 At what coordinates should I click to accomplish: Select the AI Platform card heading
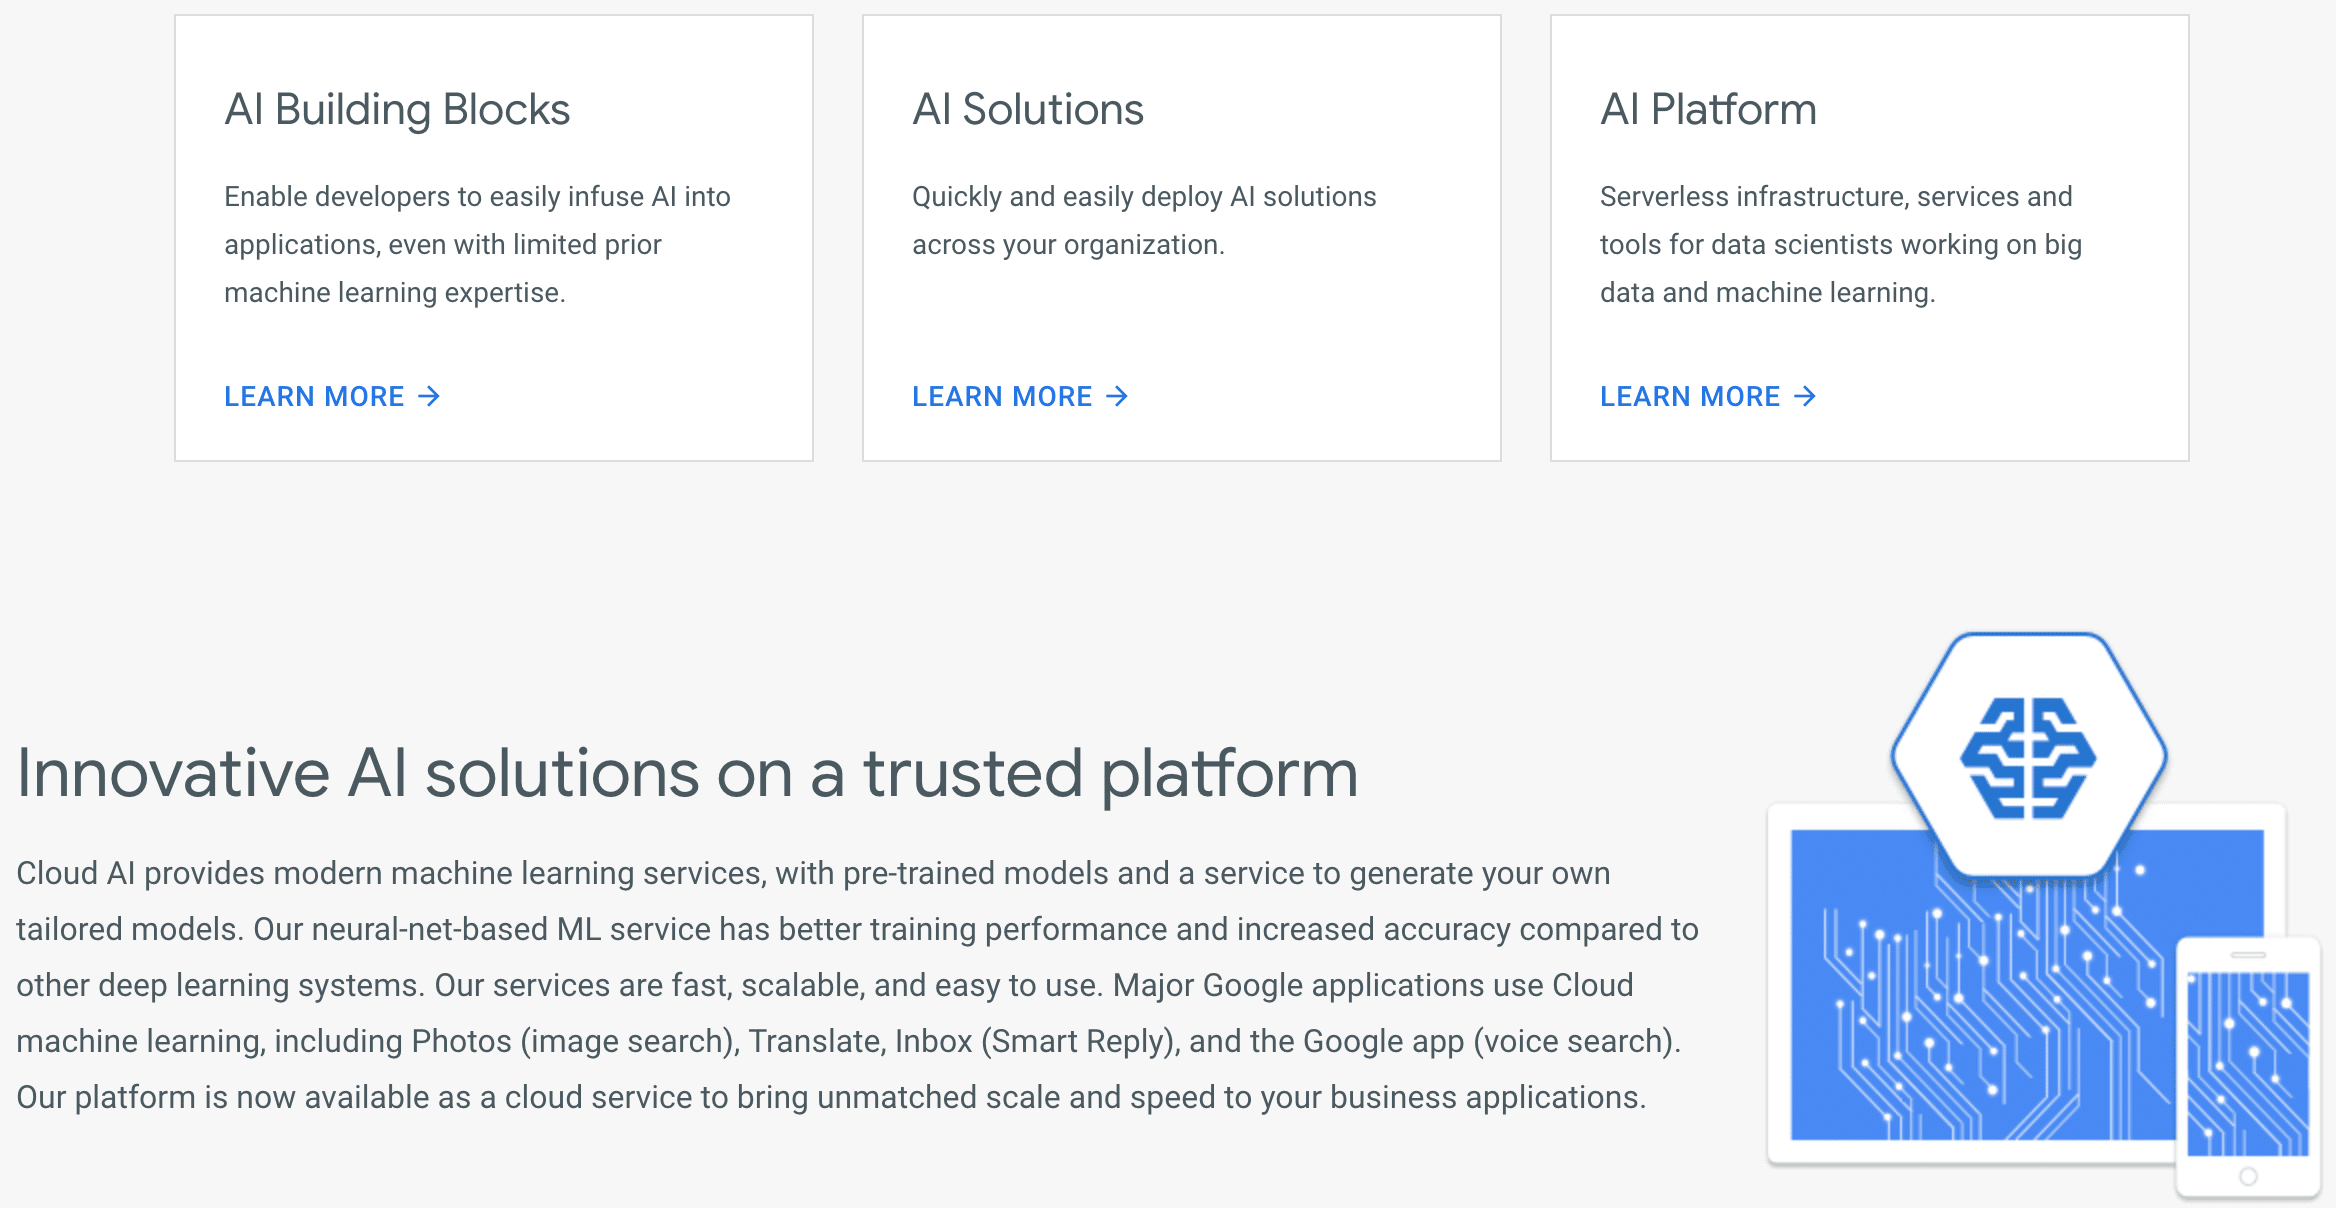pyautogui.click(x=1708, y=109)
